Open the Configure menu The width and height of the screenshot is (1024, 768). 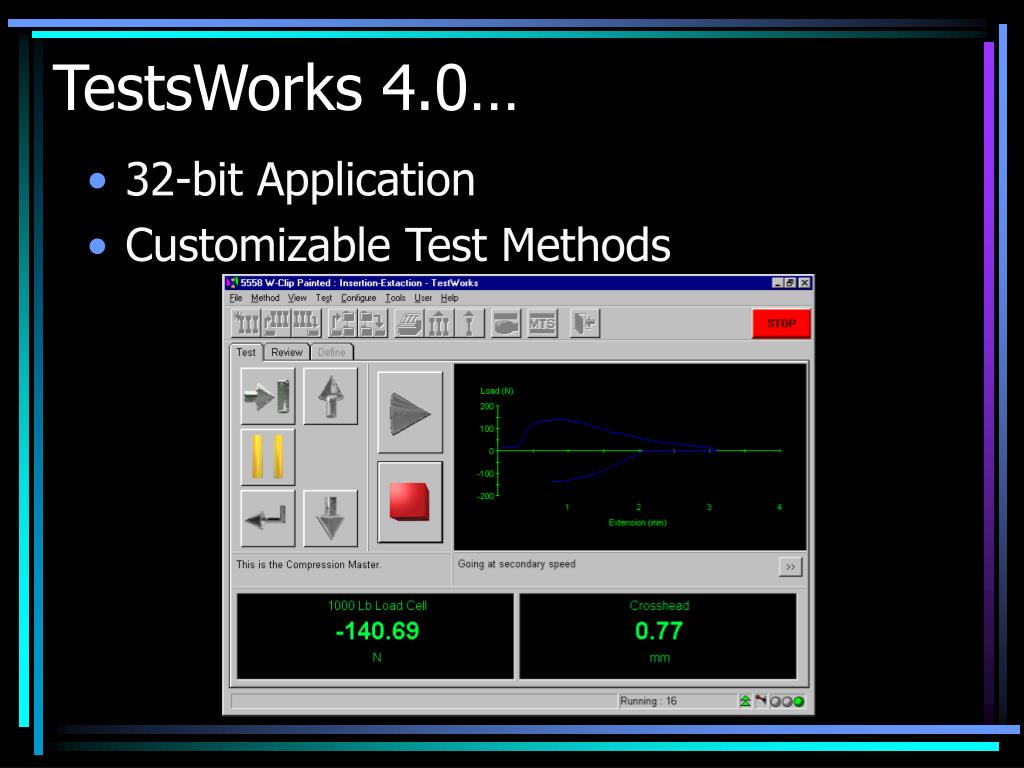pyautogui.click(x=359, y=298)
